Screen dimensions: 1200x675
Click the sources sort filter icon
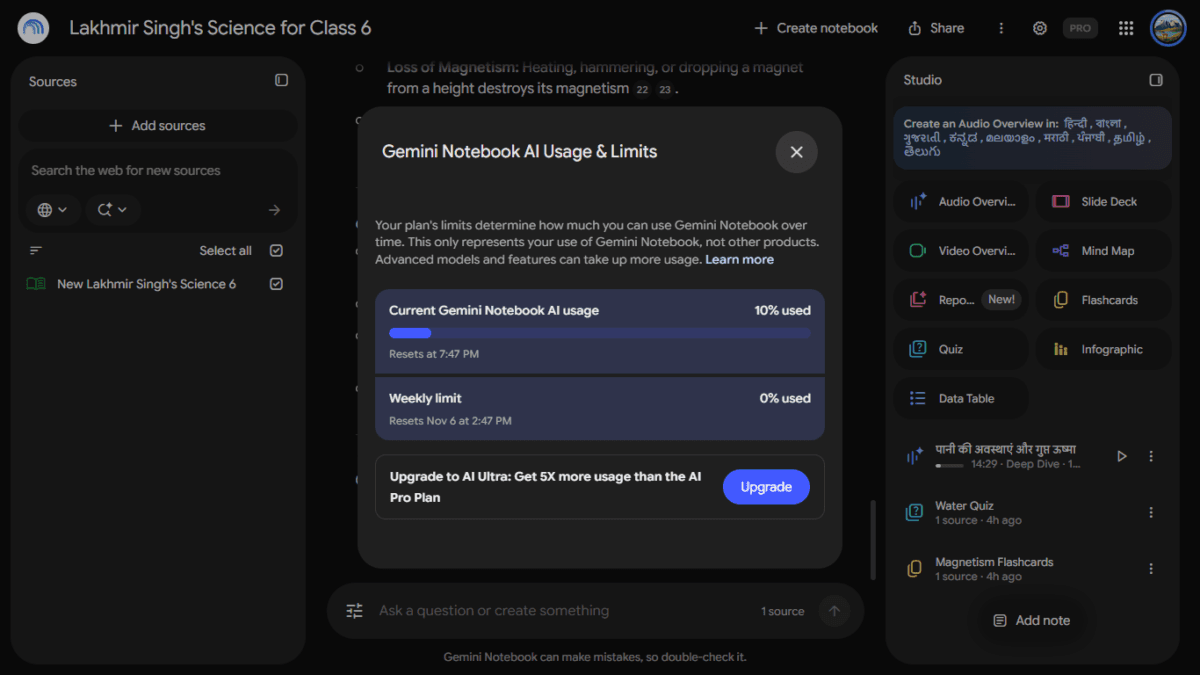click(x=36, y=251)
